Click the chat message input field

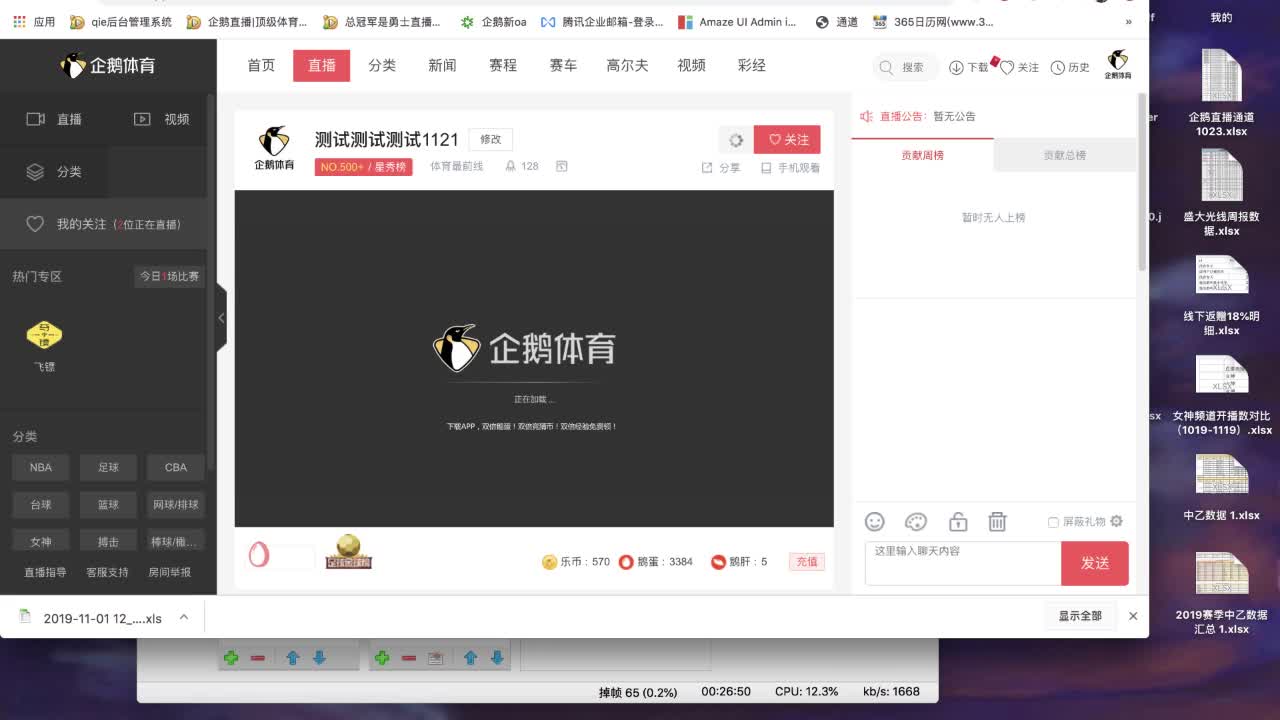pyautogui.click(x=962, y=563)
